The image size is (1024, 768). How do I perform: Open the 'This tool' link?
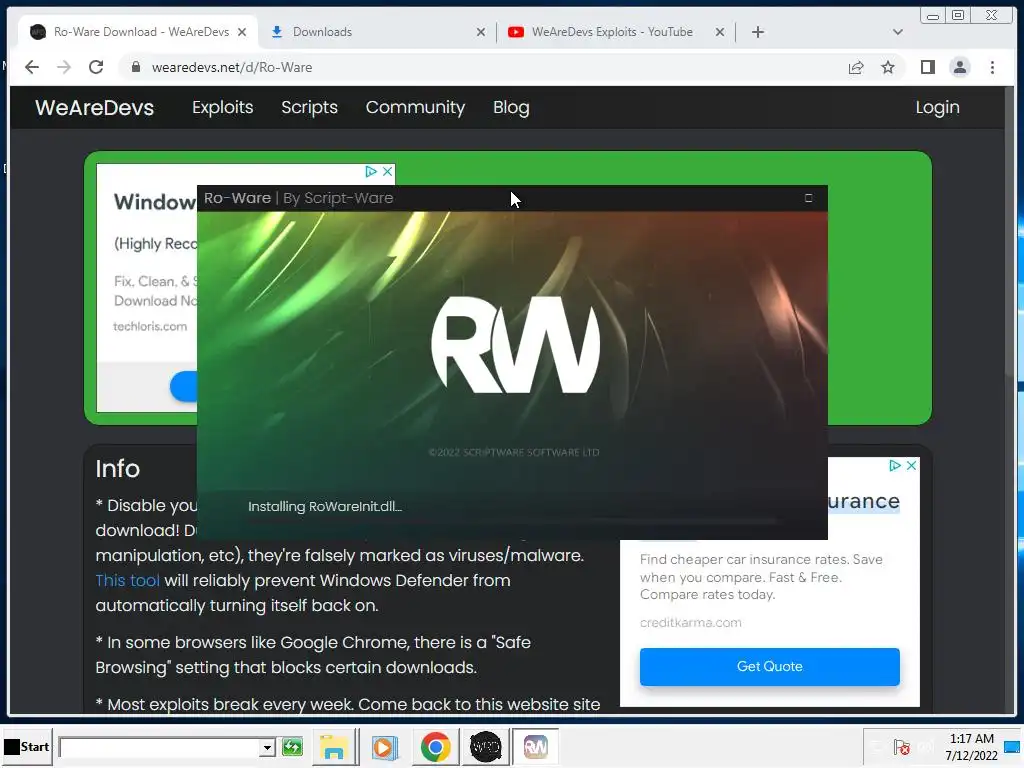point(127,581)
